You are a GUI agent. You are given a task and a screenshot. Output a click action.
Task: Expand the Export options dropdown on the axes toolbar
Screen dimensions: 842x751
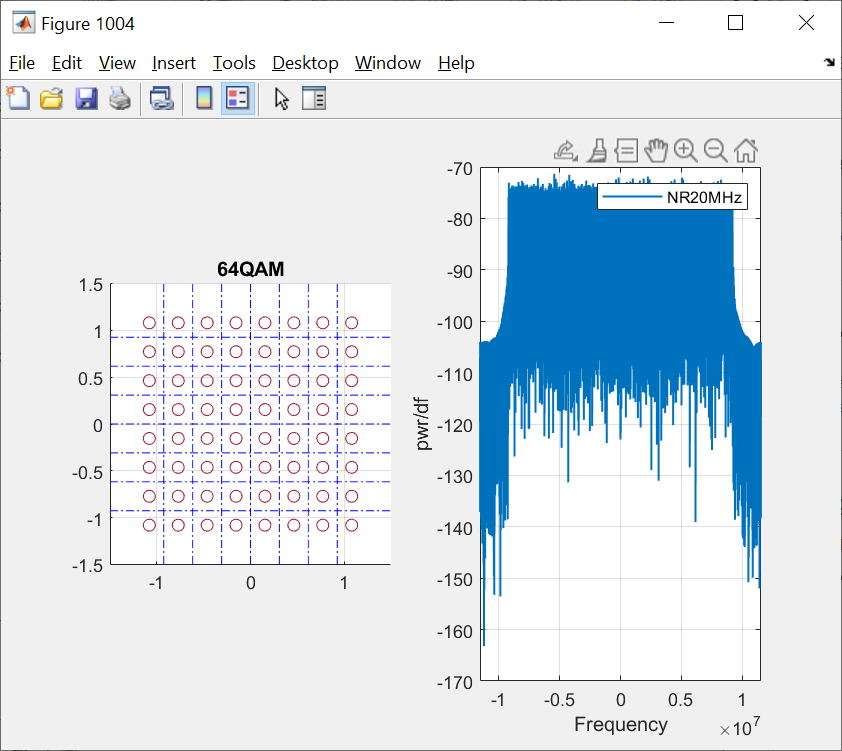565,150
